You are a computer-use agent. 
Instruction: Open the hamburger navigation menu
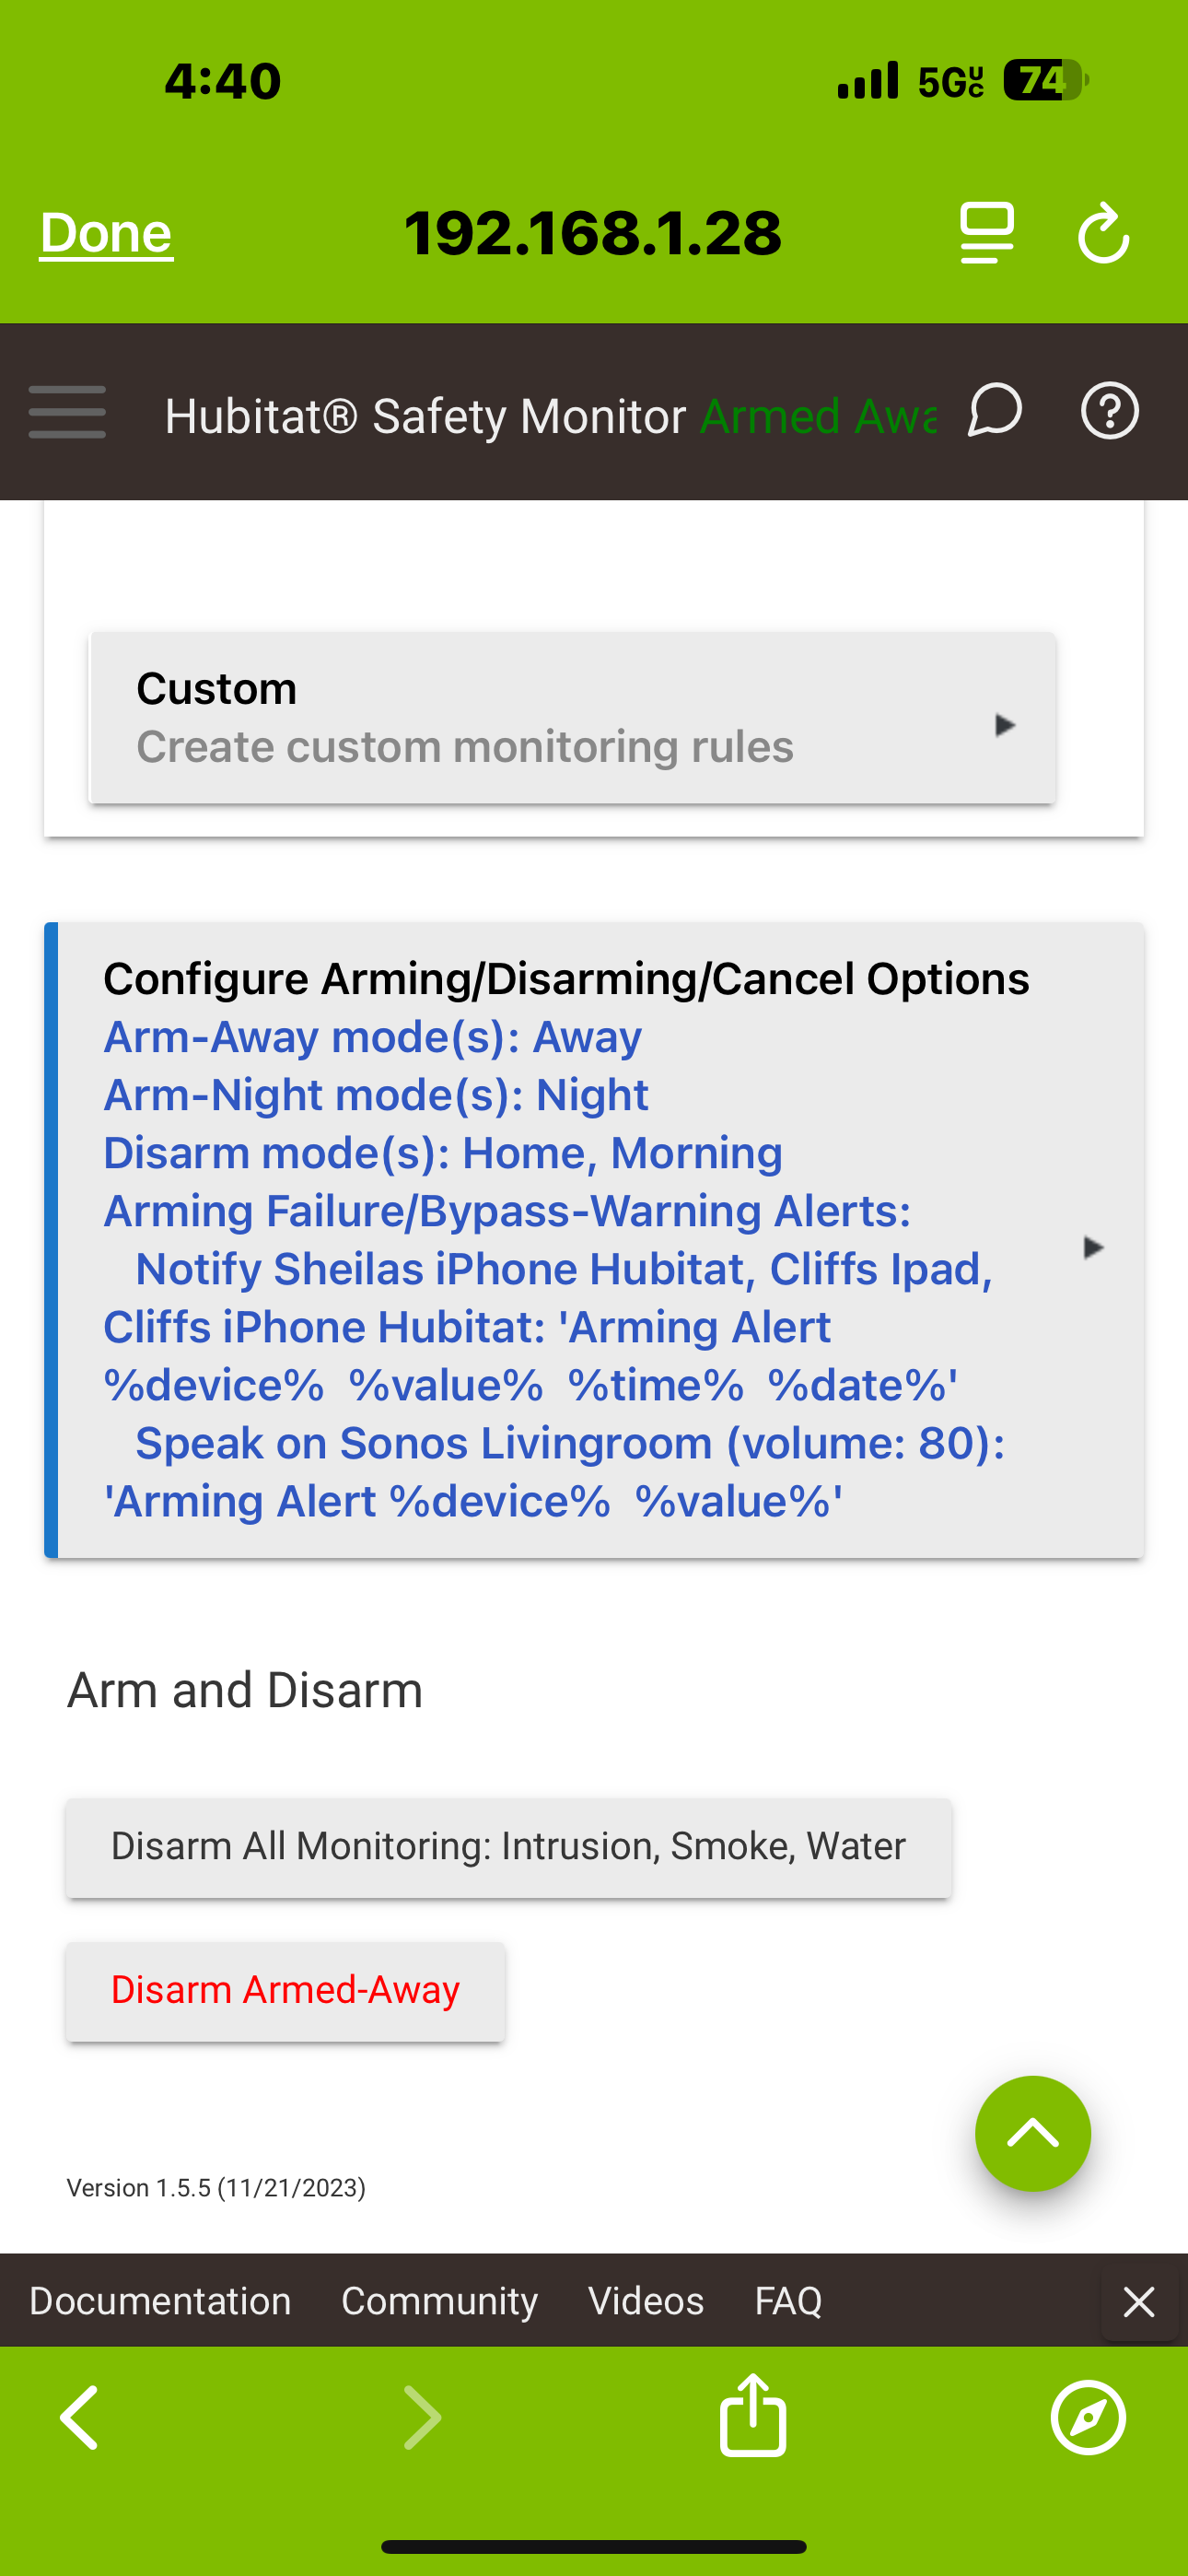pos(67,411)
